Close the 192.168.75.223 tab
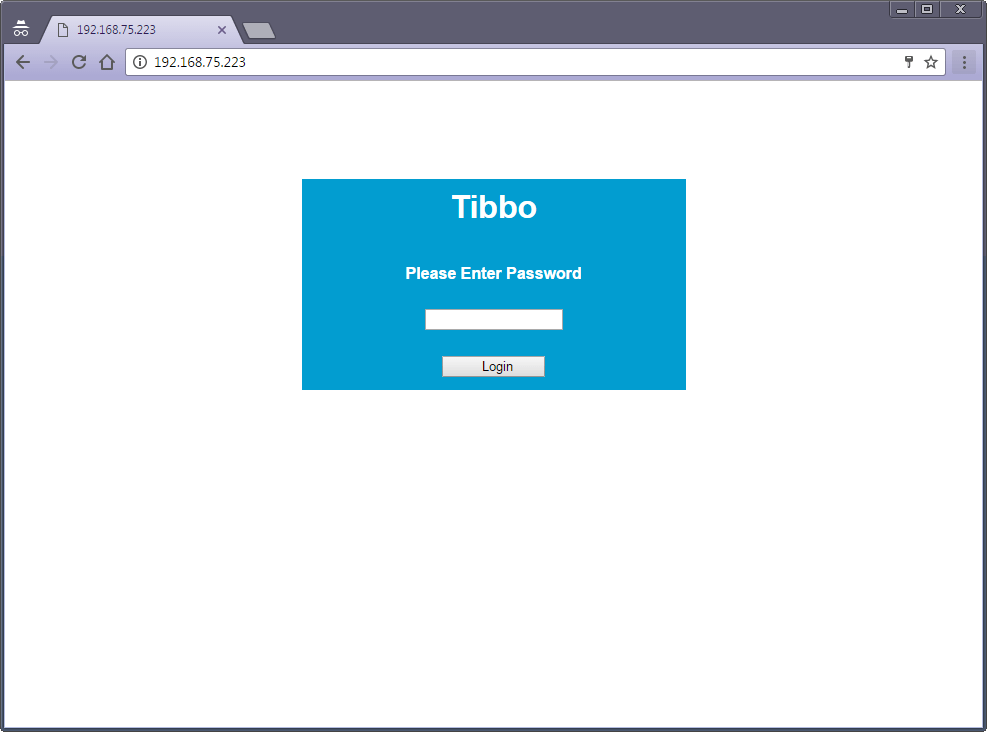Viewport: 987px width, 732px height. 222,29
